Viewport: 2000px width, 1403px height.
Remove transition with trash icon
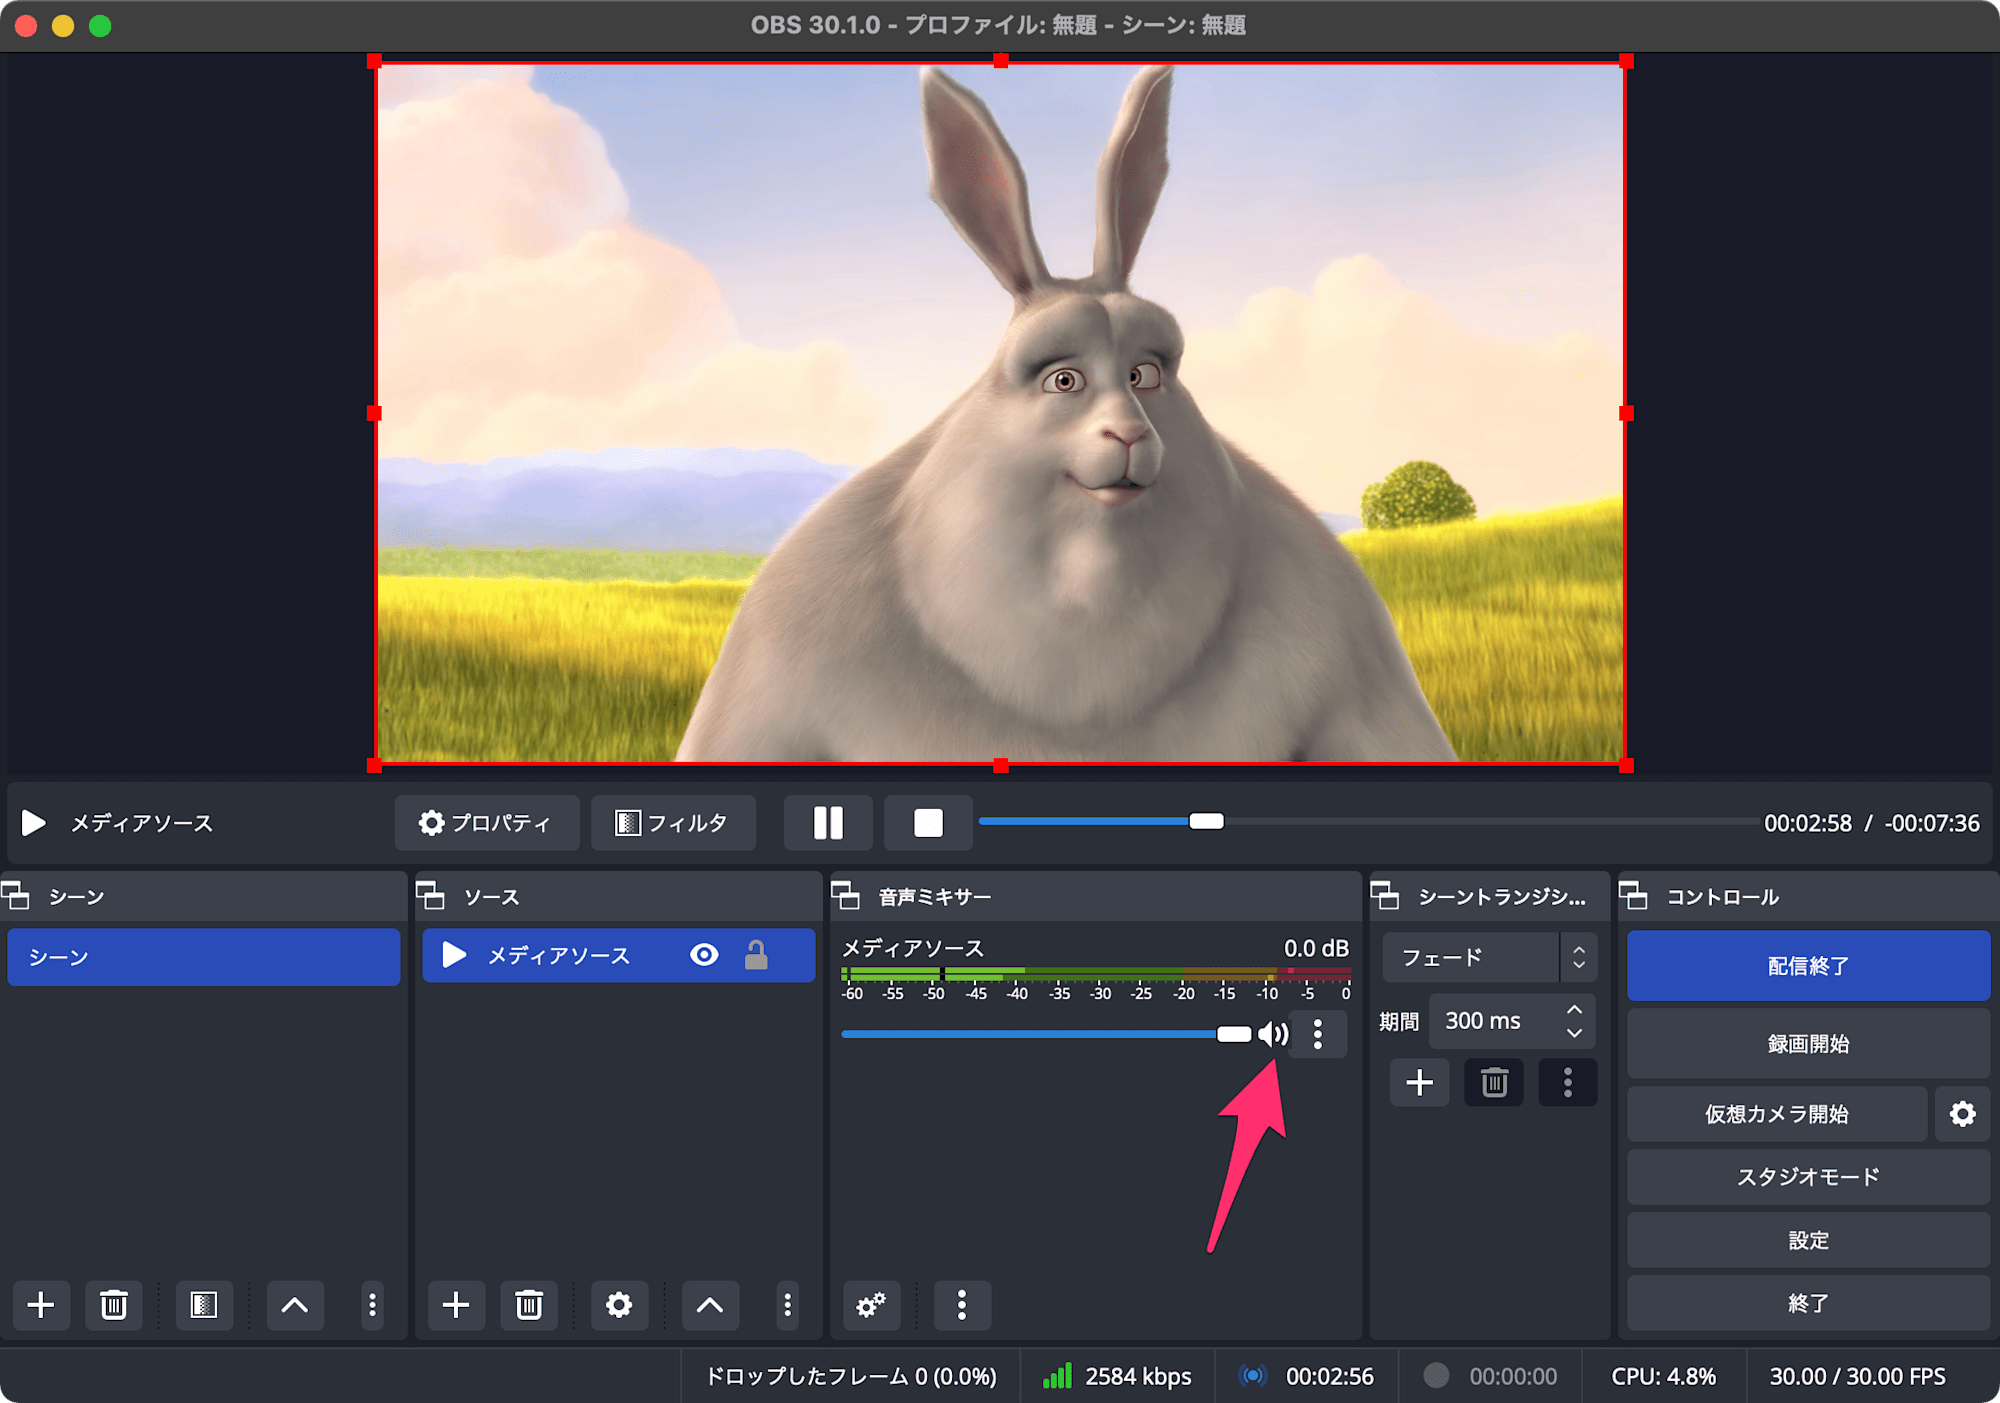pyautogui.click(x=1494, y=1082)
